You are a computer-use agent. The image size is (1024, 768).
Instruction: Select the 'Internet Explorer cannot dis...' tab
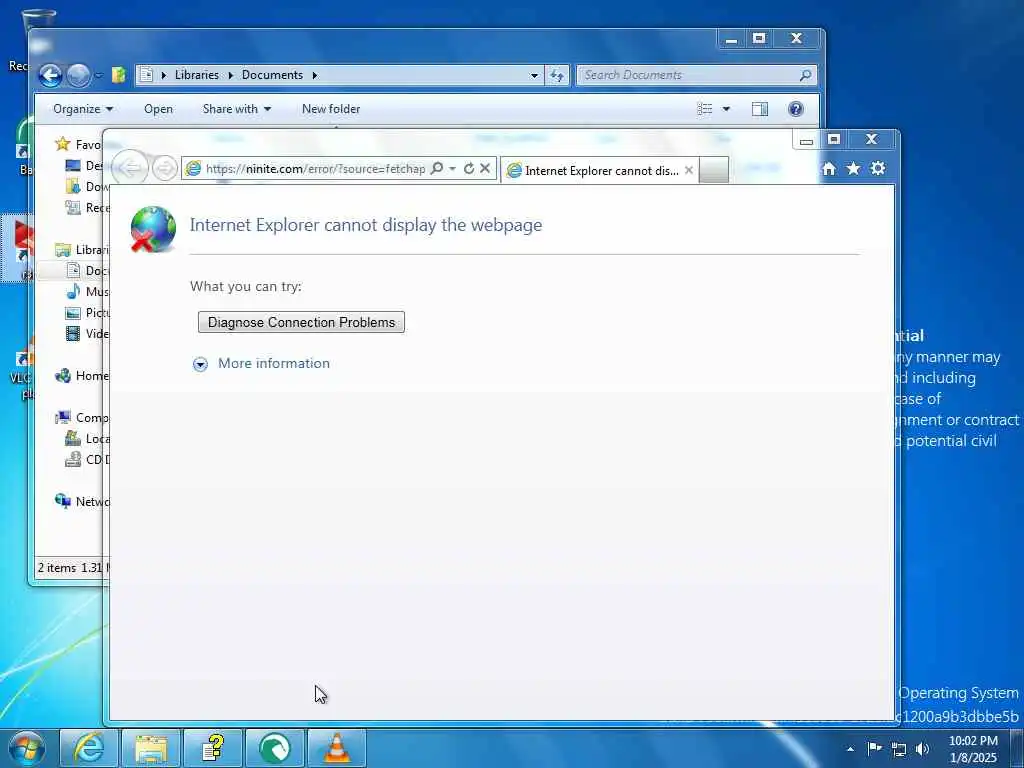coord(601,170)
